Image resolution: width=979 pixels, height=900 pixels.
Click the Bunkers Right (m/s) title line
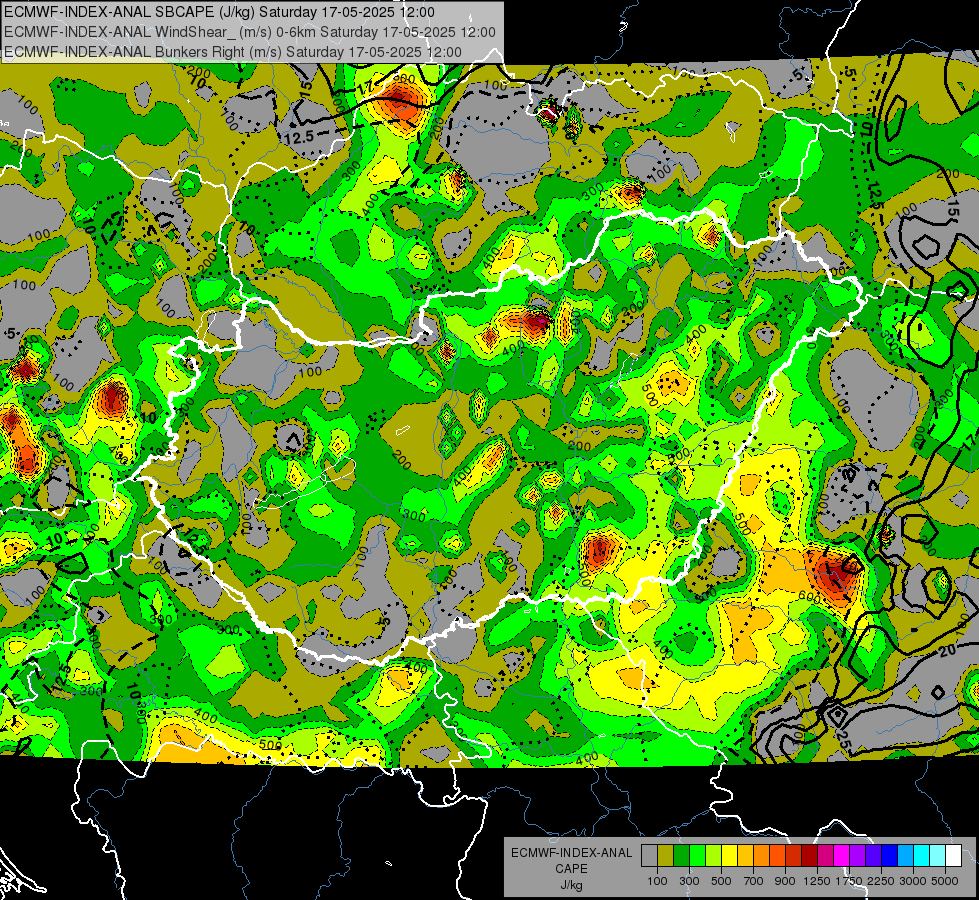click(233, 52)
